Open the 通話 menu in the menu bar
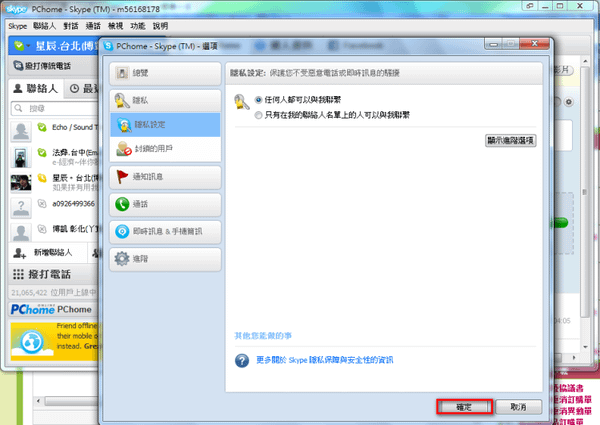The image size is (600, 425). pos(93,26)
